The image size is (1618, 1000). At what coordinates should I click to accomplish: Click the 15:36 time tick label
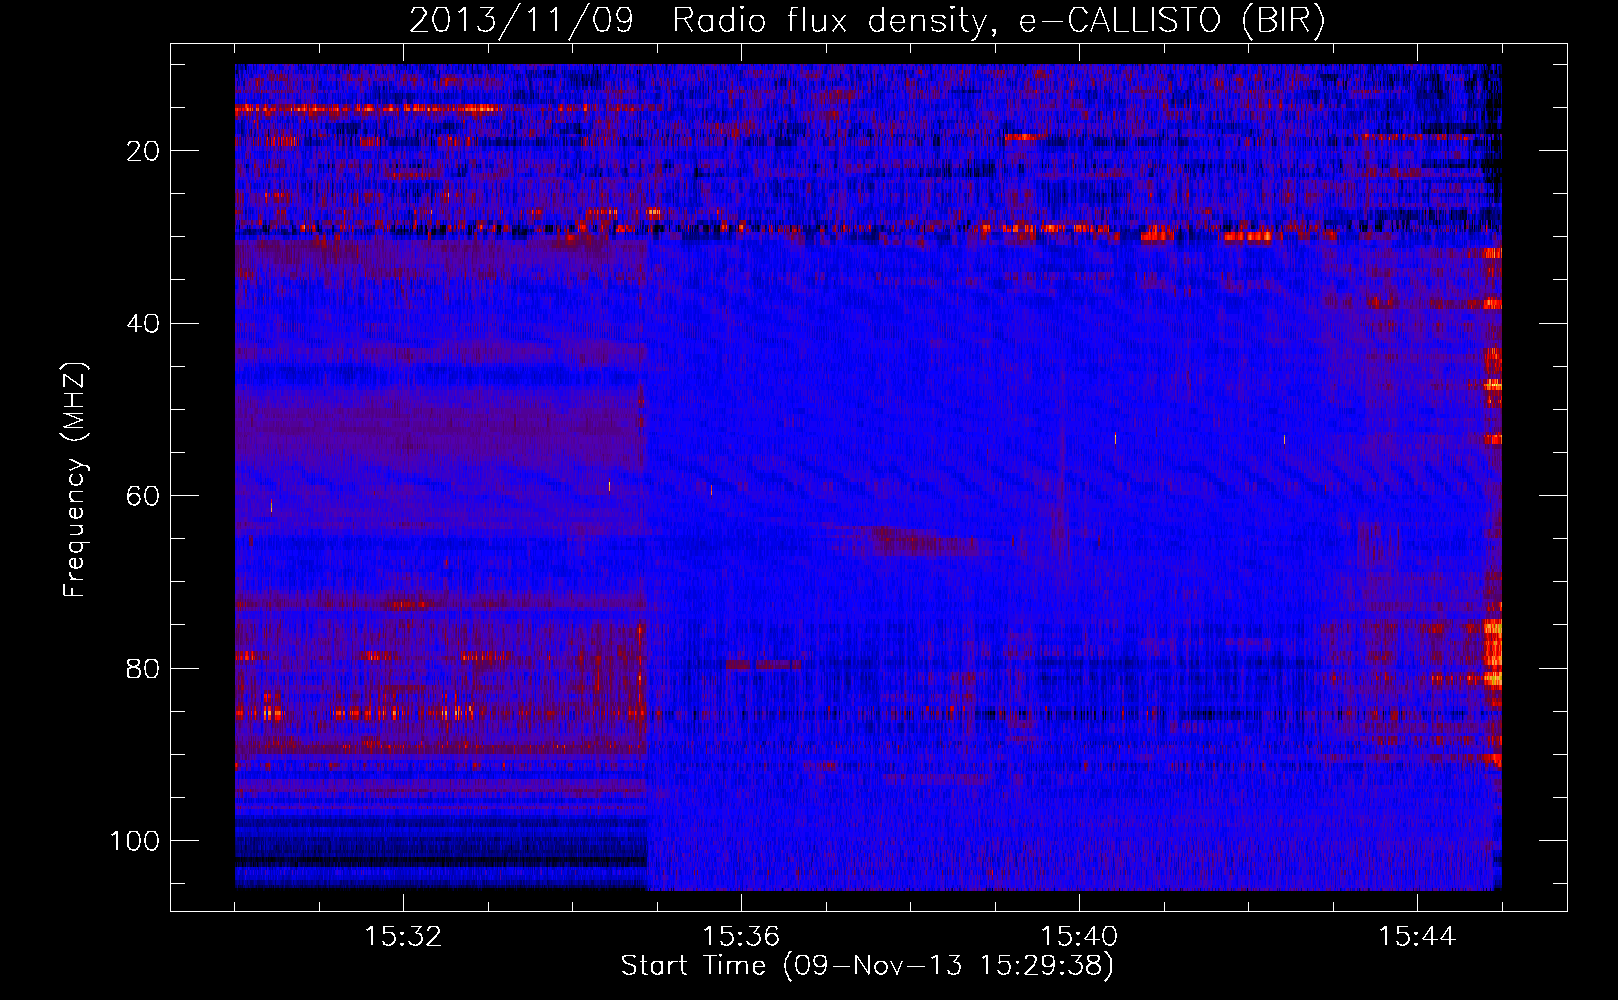[741, 937]
